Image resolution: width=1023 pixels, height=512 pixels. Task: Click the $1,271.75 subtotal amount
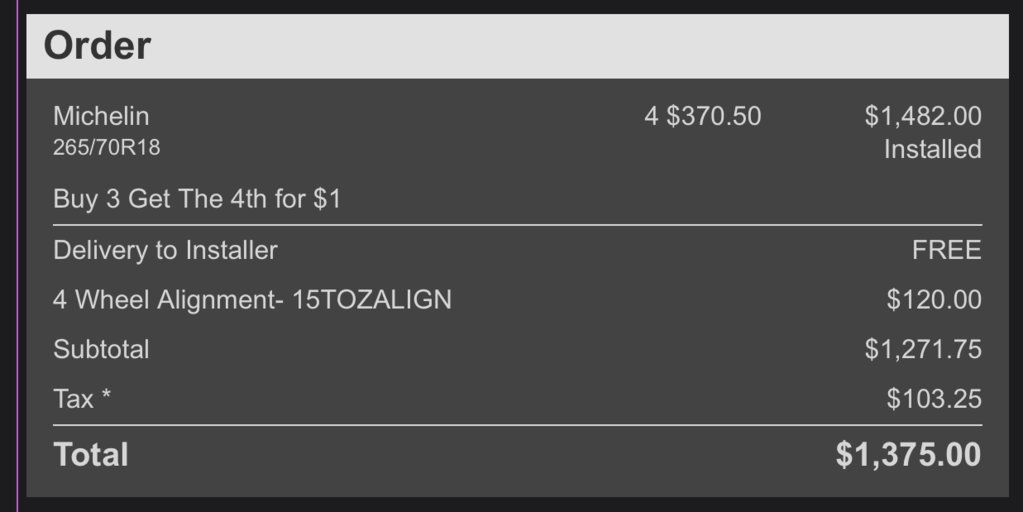[x=923, y=349]
